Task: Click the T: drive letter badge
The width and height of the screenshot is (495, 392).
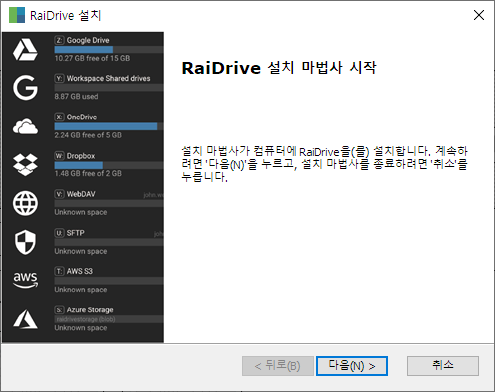Action: click(59, 271)
